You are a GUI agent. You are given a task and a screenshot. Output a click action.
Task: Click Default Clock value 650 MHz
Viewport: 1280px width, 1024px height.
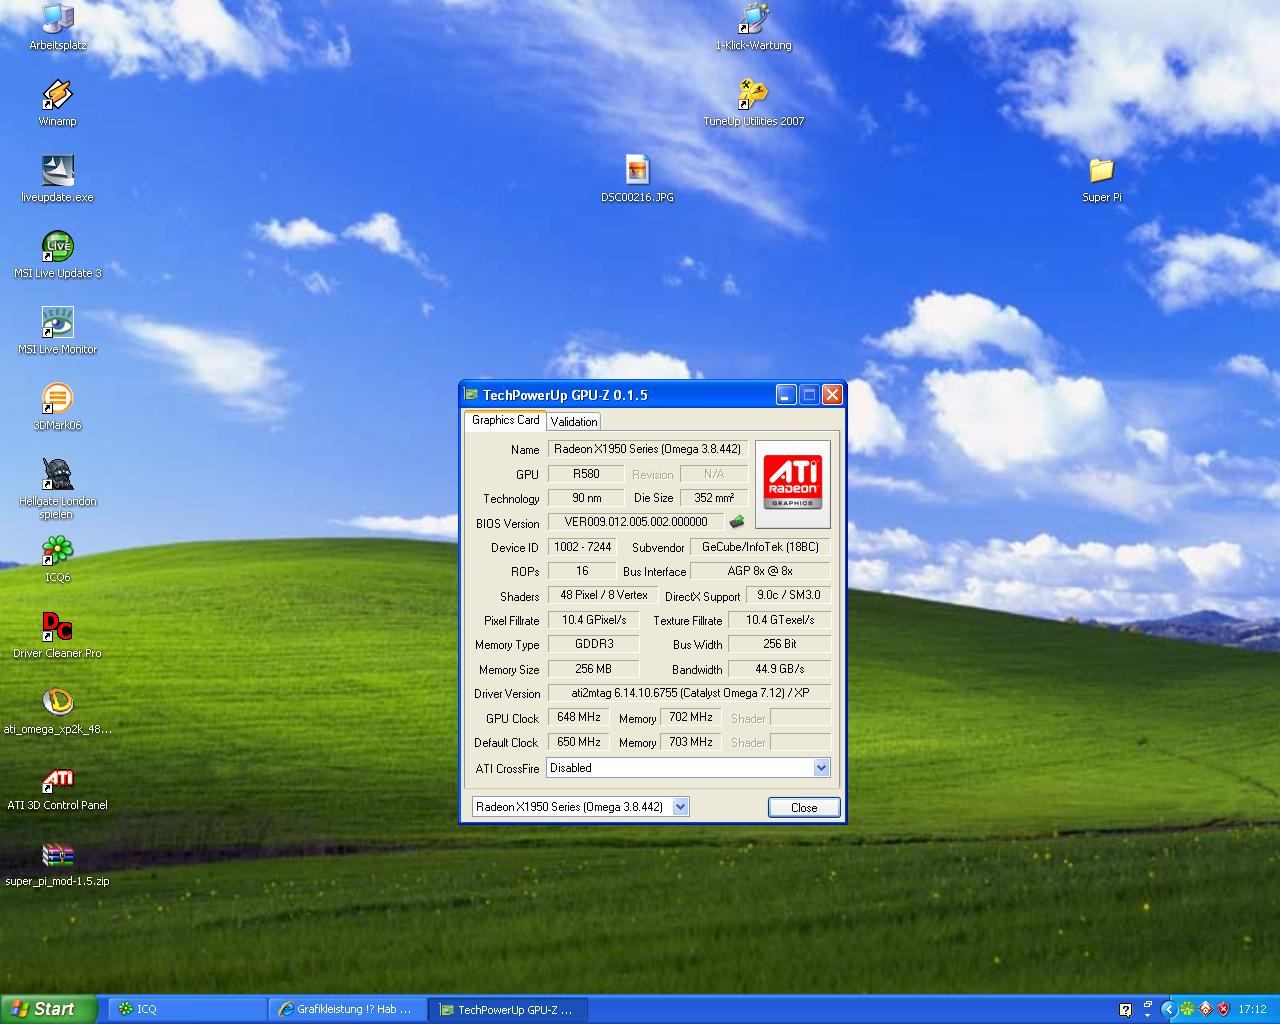coord(578,742)
